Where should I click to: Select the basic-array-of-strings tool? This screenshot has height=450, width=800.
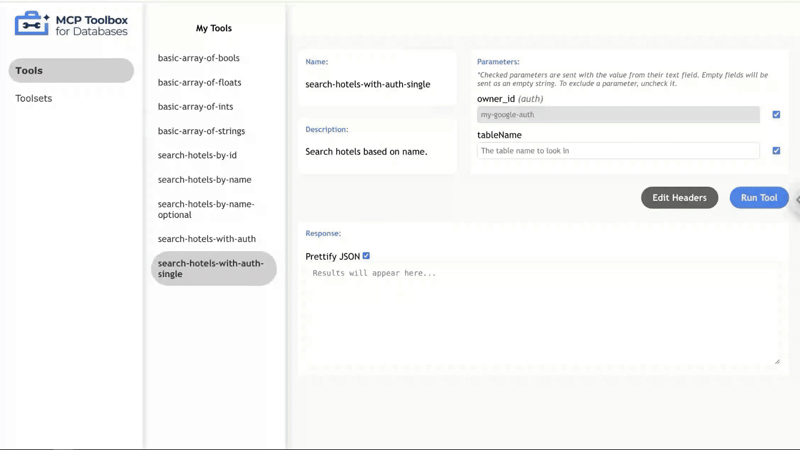(201, 131)
